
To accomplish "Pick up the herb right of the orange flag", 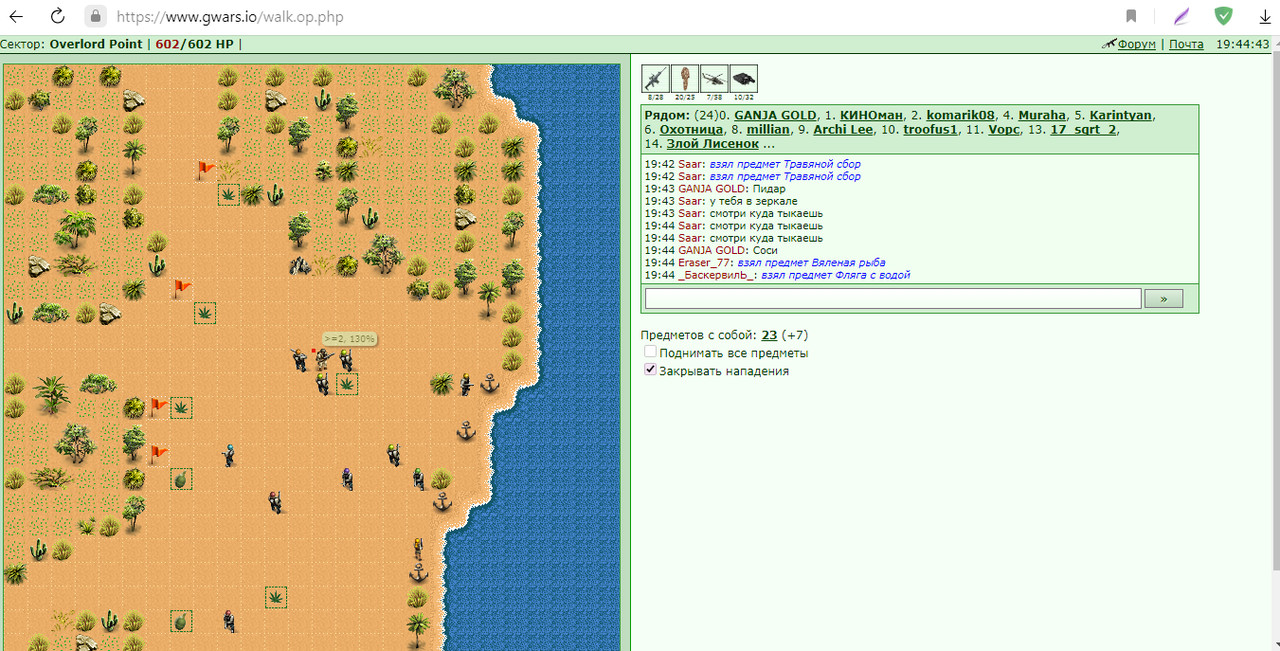I will click(181, 407).
